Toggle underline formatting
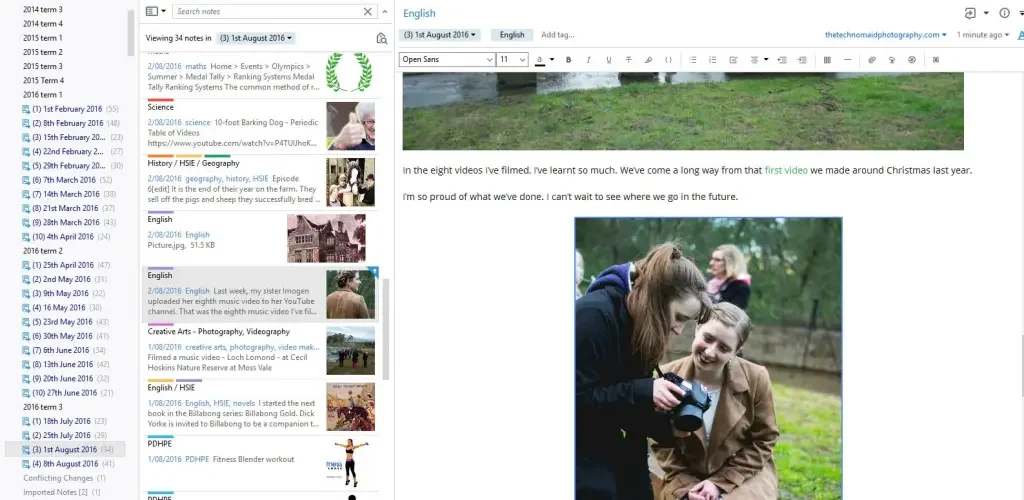The image size is (1024, 500). coord(609,59)
